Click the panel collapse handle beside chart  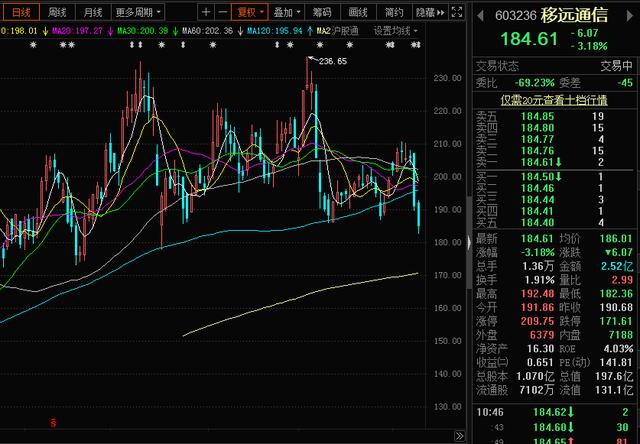(469, 243)
